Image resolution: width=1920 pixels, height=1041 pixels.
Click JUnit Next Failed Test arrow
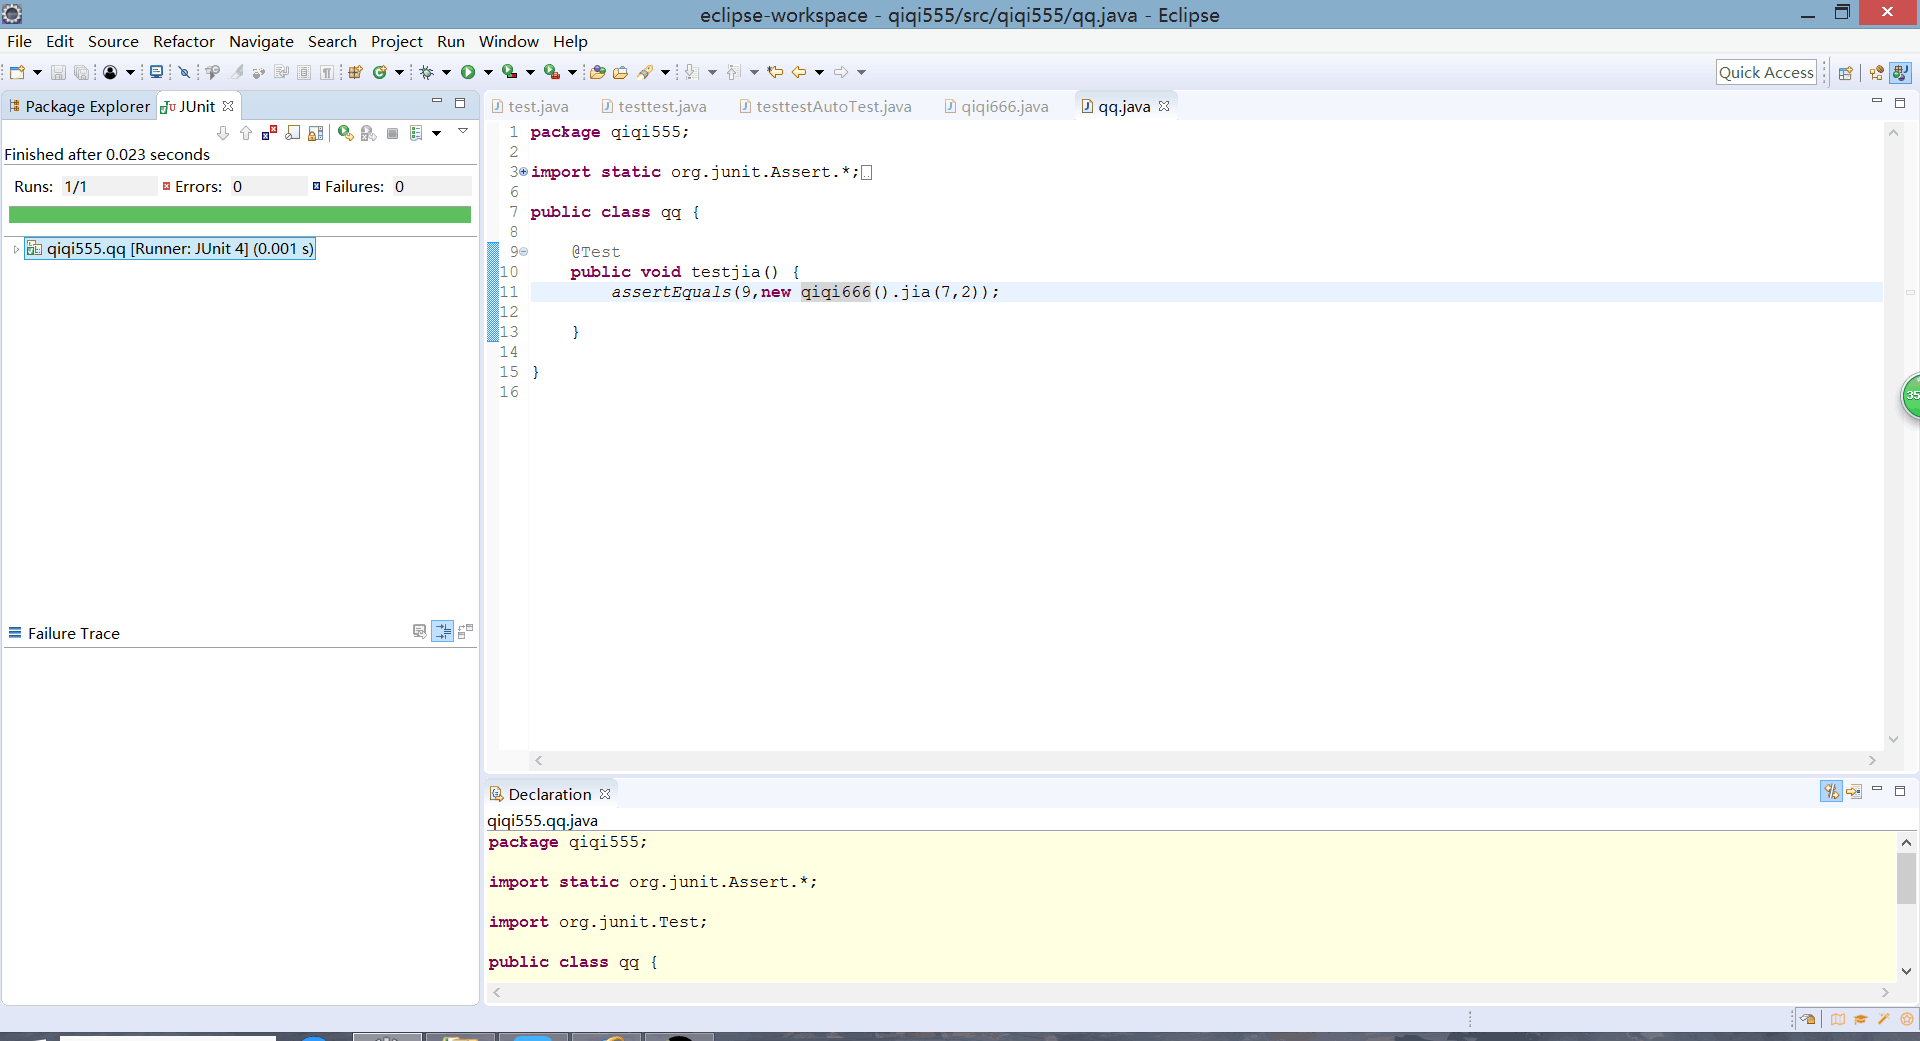pos(223,133)
